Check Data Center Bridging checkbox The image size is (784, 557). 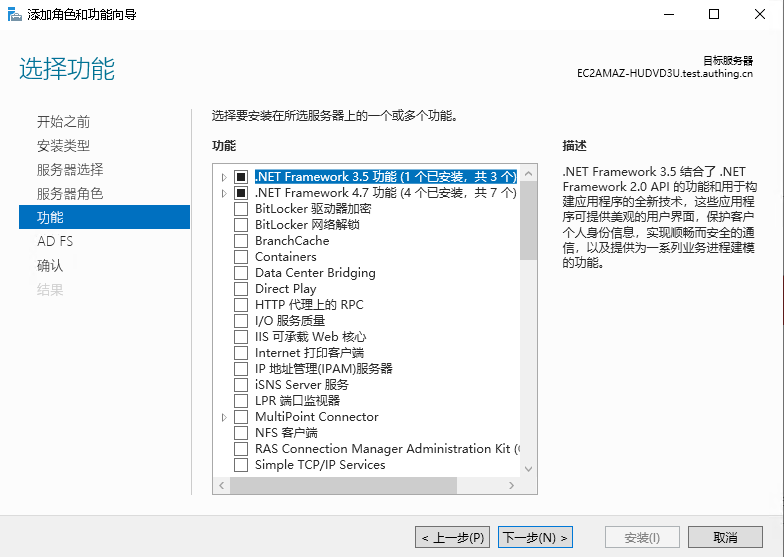coord(241,273)
